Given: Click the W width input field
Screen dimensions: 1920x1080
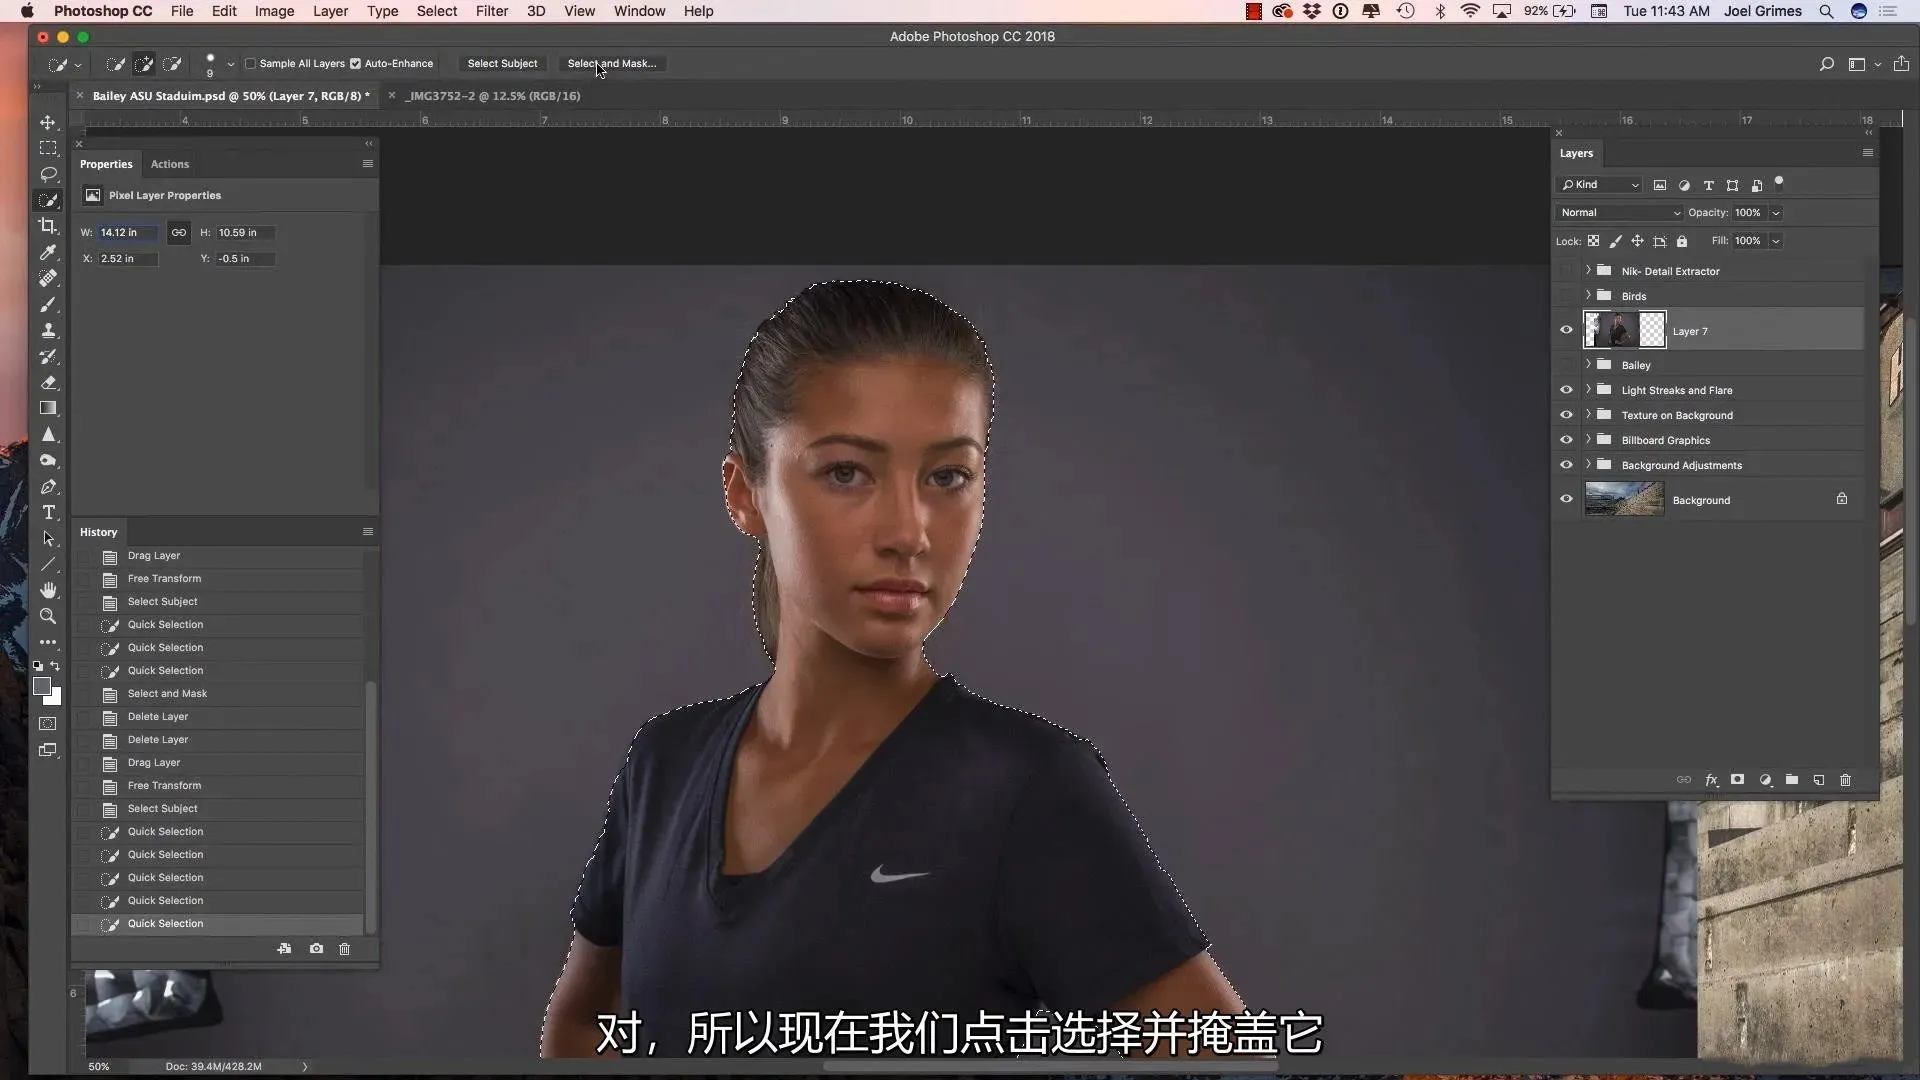Looking at the screenshot, I should pyautogui.click(x=127, y=233).
